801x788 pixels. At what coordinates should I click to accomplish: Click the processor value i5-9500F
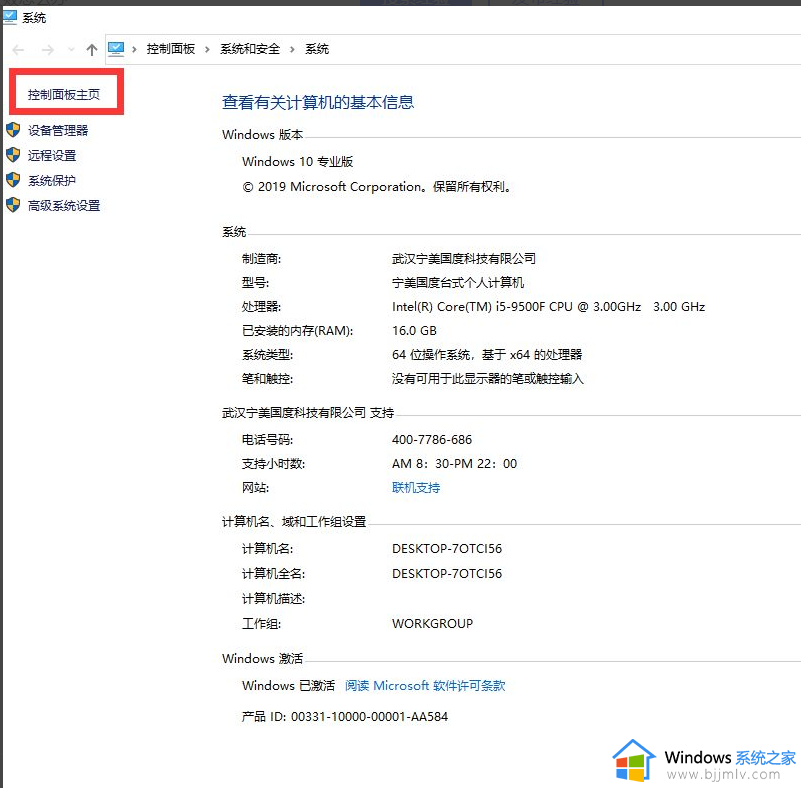(x=548, y=306)
